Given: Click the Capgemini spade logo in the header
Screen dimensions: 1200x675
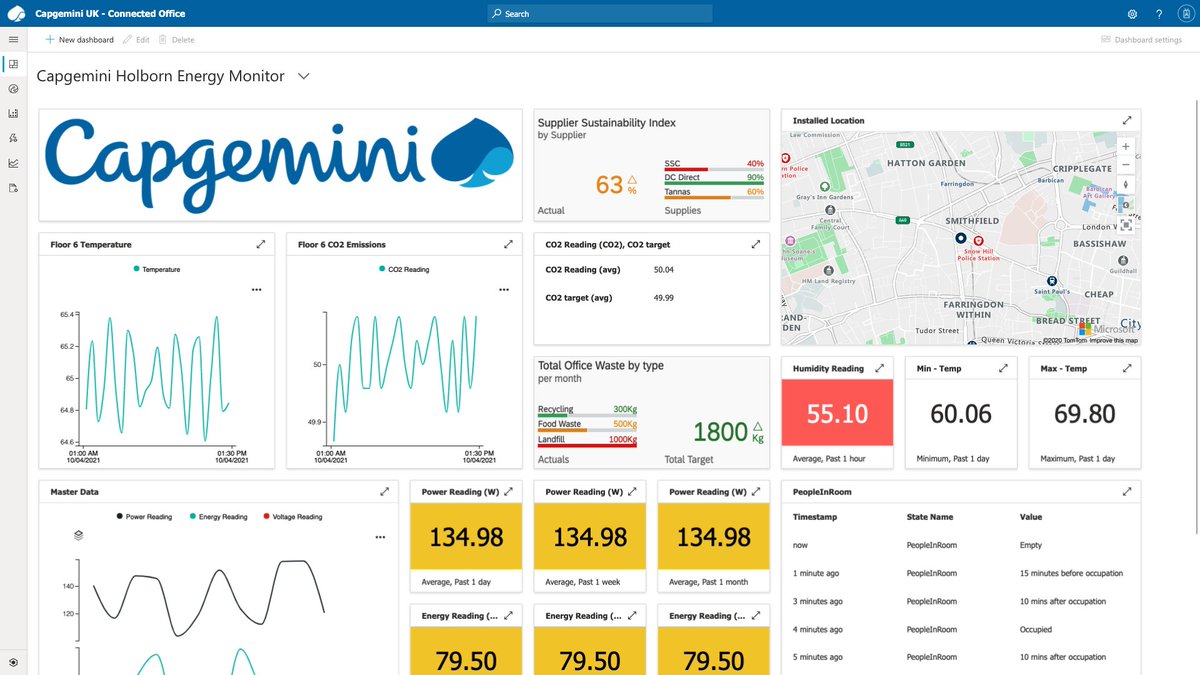Looking at the screenshot, I should click(15, 14).
